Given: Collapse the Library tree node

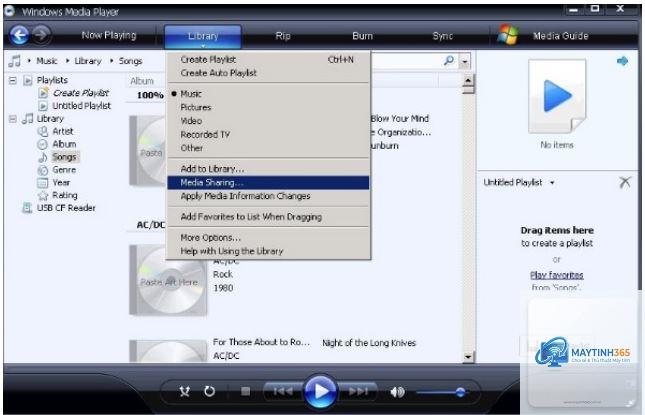Looking at the screenshot, I should 13,119.
